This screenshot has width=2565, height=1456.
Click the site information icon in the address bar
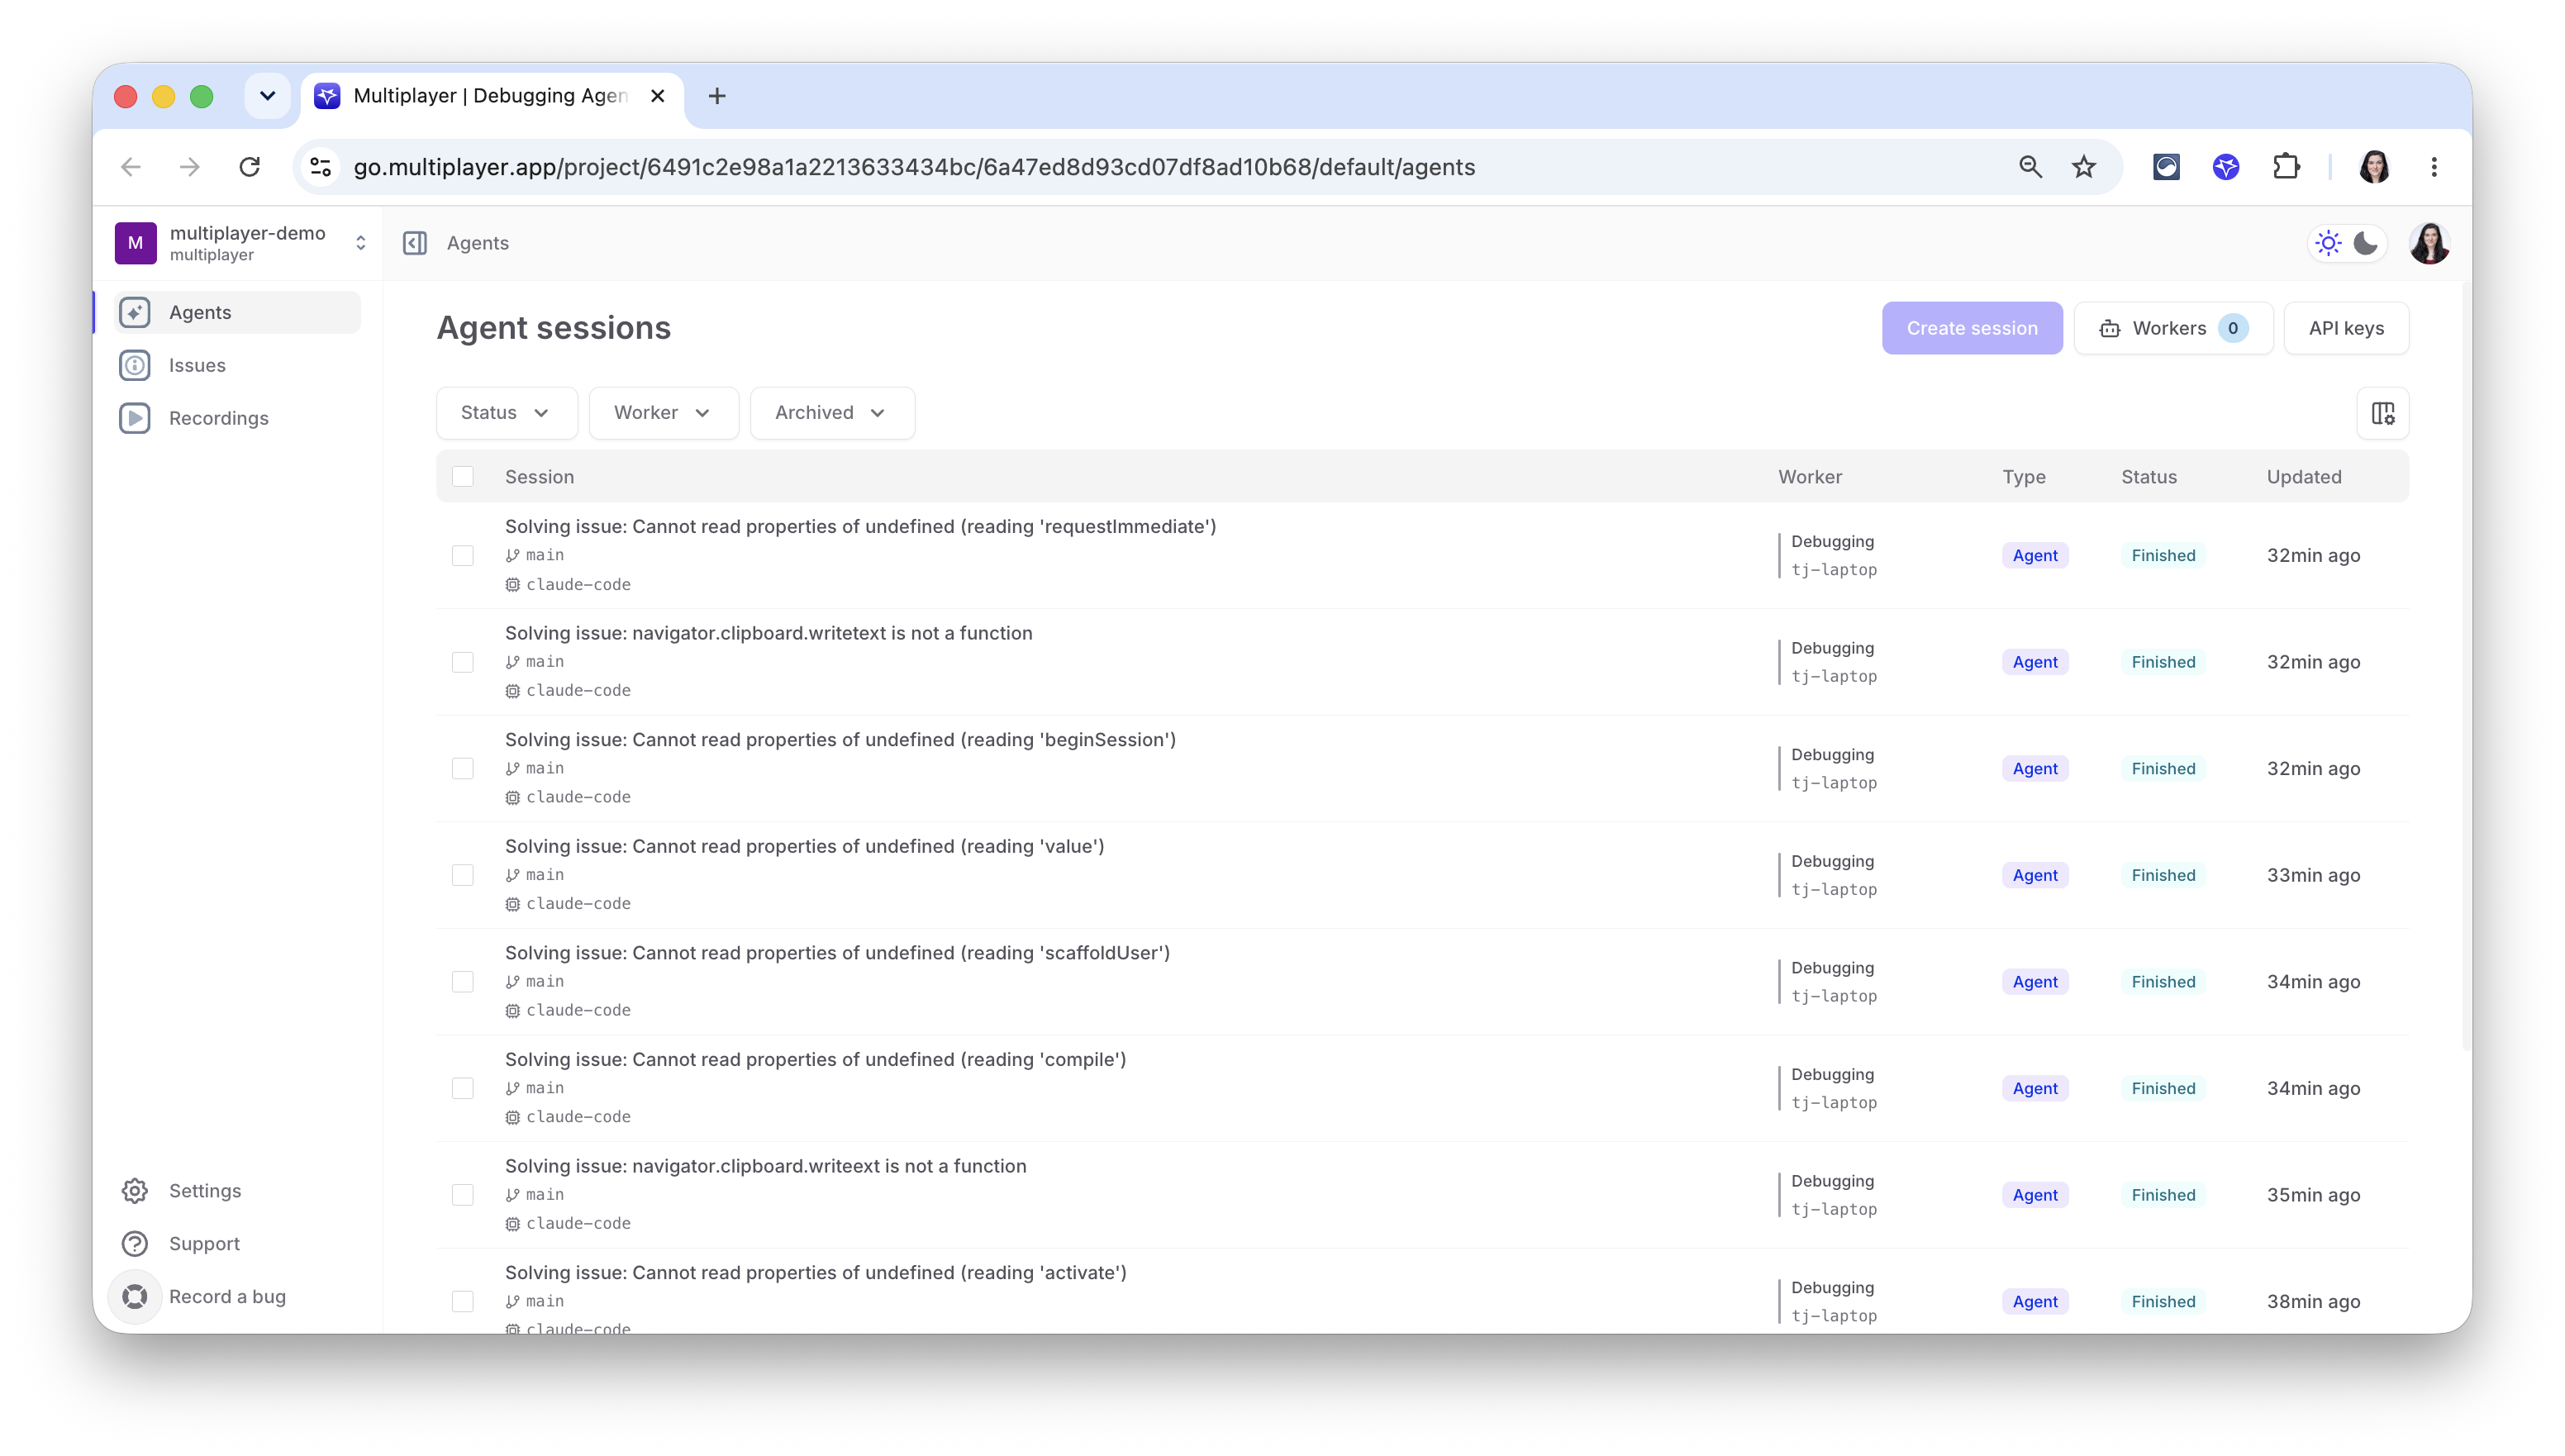pos(321,167)
